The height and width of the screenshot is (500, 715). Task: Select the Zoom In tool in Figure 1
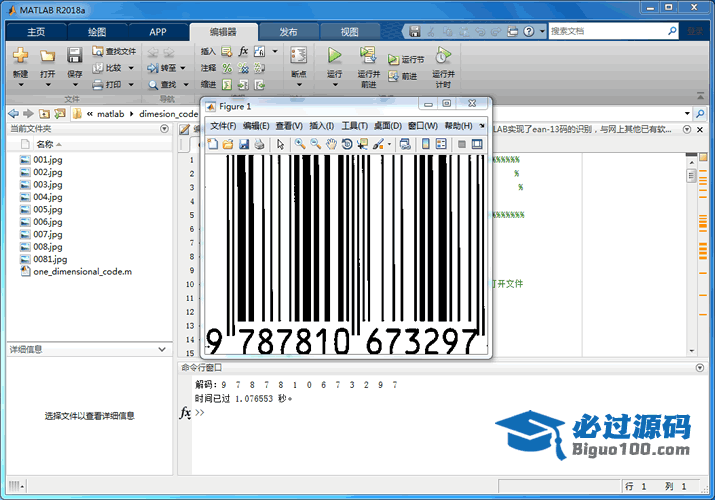[299, 144]
